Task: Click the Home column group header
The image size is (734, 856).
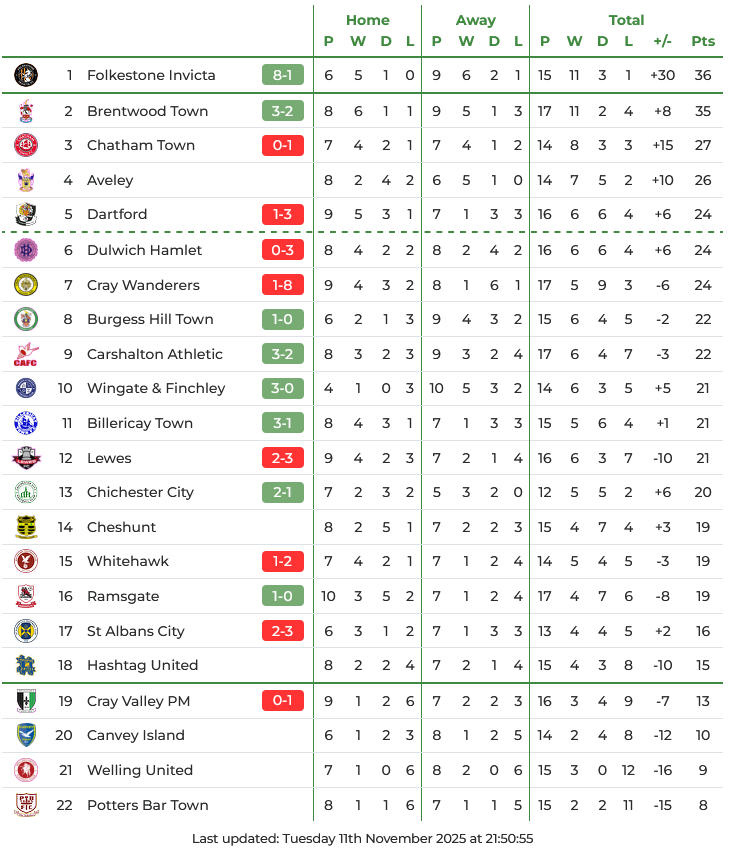Action: click(368, 20)
